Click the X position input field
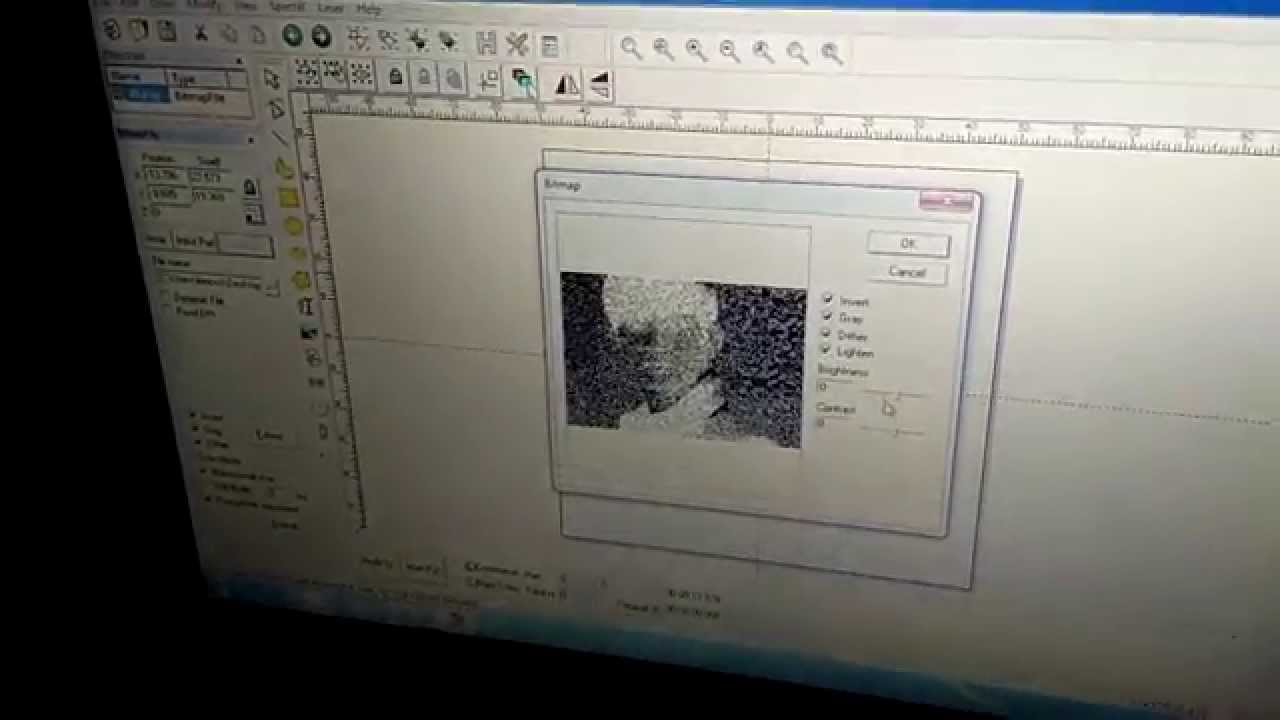Image resolution: width=1280 pixels, height=720 pixels. [166, 176]
